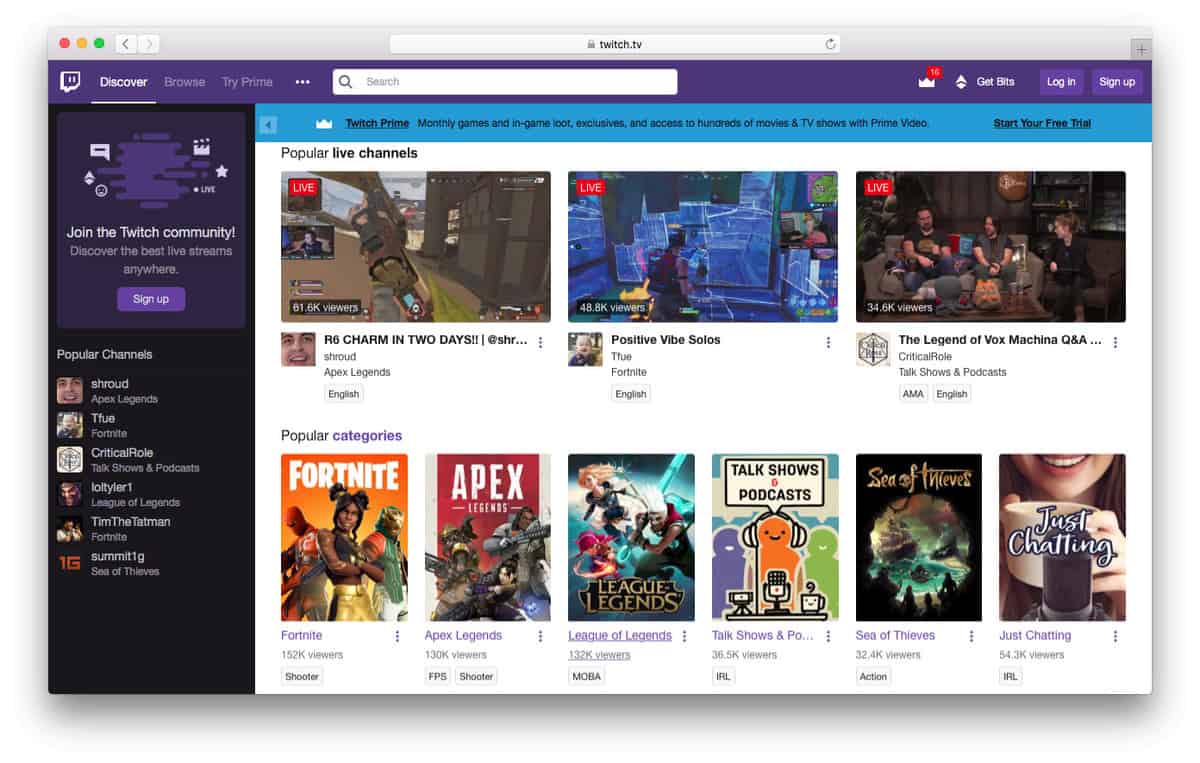The height and width of the screenshot is (763, 1200).
Task: Click the Log in button
Action: coord(1061,82)
